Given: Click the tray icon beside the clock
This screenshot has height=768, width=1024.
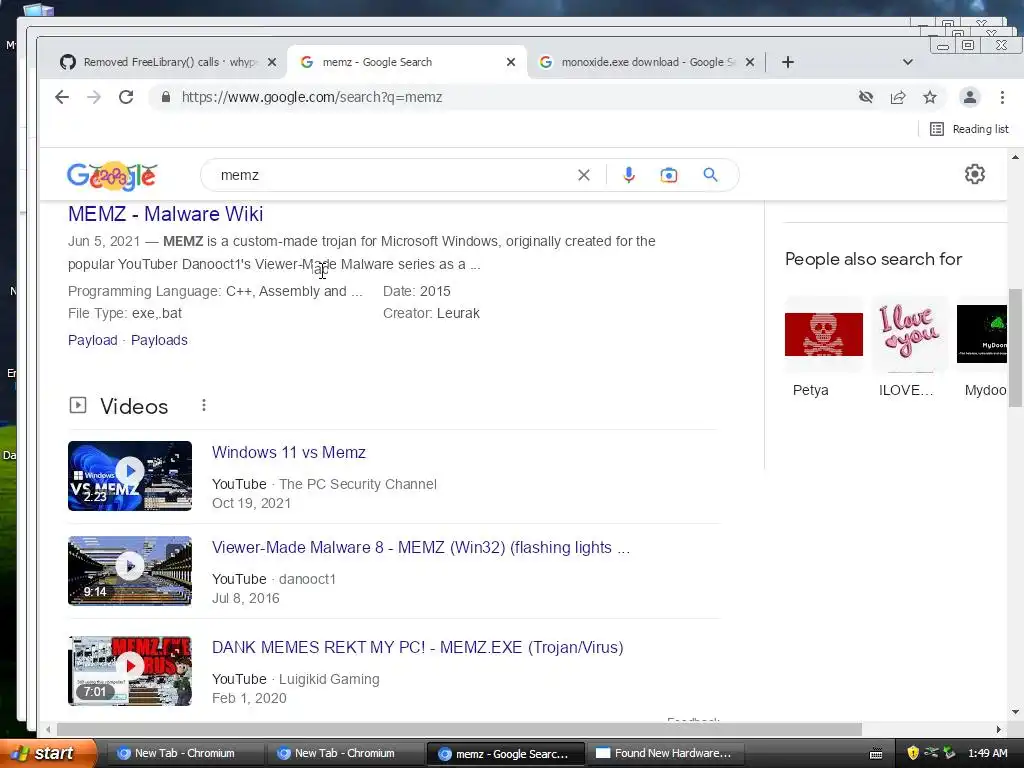Looking at the screenshot, I should (950, 753).
